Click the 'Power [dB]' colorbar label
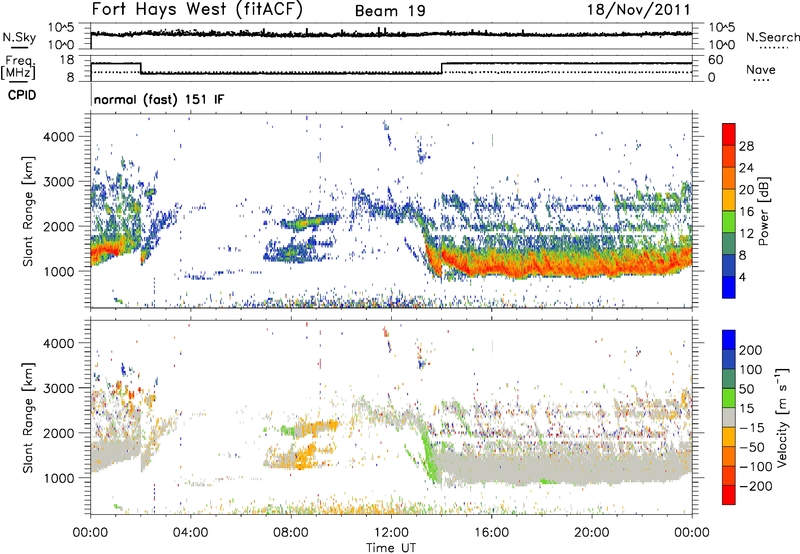 [x=764, y=211]
